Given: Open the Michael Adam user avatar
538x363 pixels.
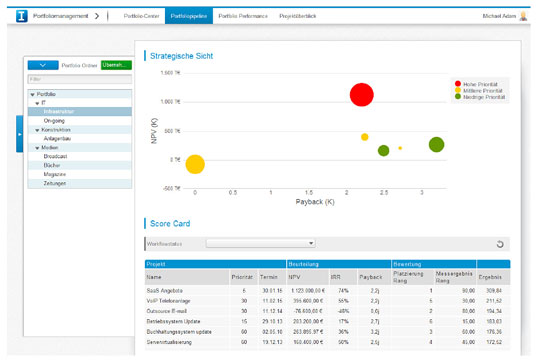Looking at the screenshot, I should point(523,16).
